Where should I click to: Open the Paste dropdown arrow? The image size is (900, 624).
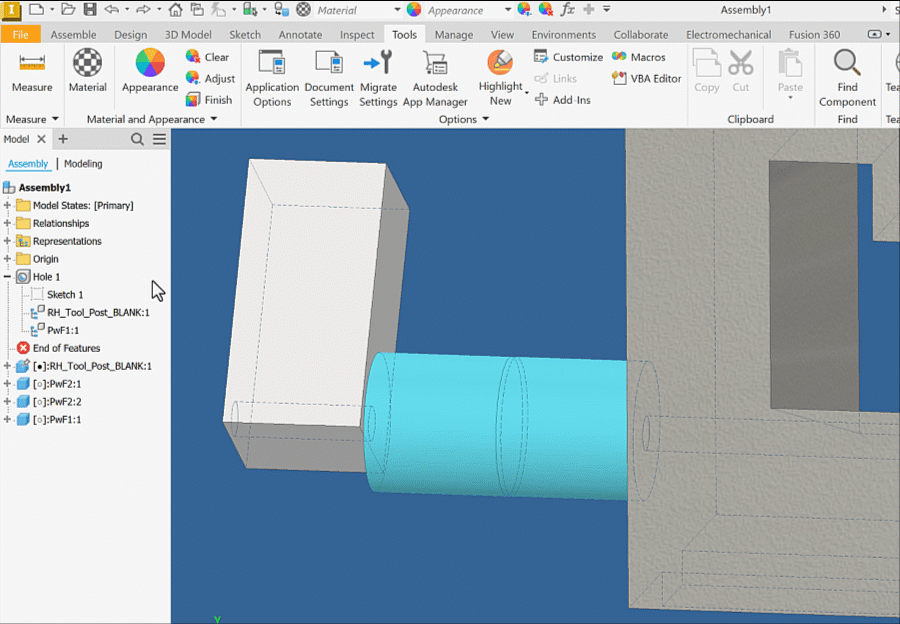pyautogui.click(x=790, y=98)
